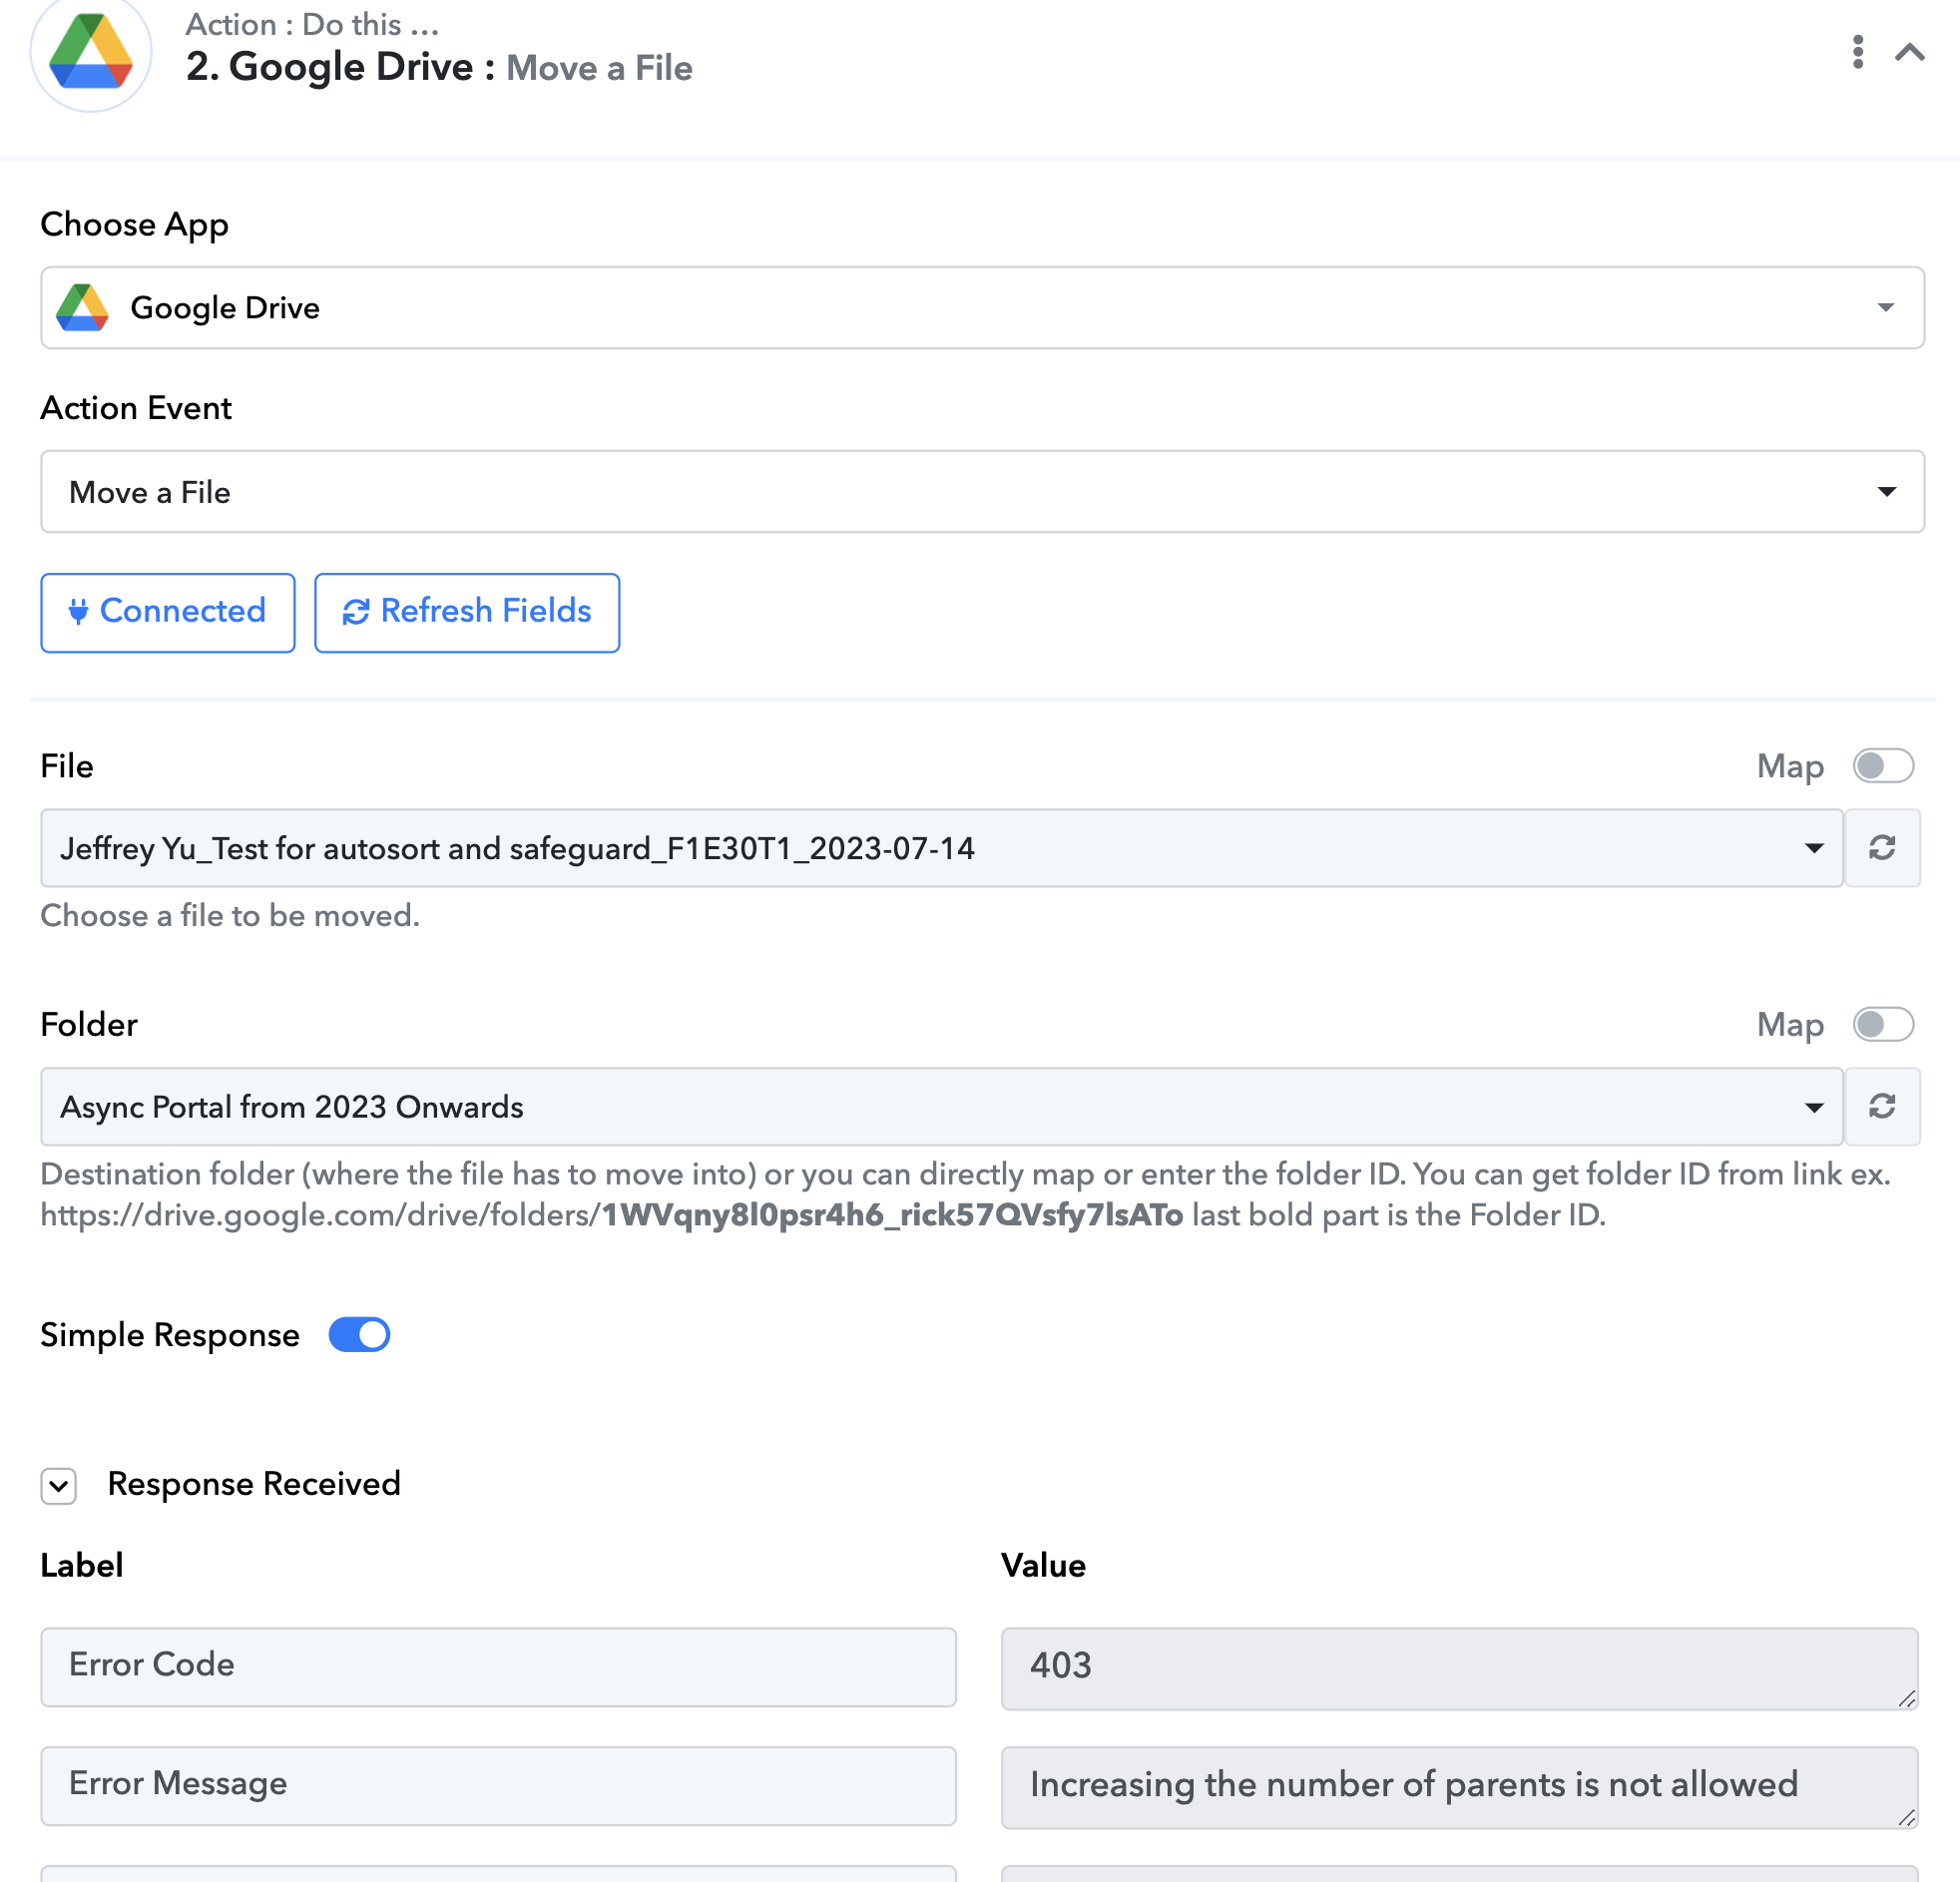Turn off the Simple Response toggle

pos(359,1335)
